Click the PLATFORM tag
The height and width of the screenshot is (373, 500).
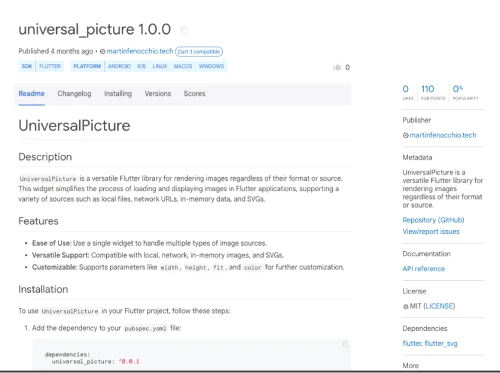[x=87, y=66]
